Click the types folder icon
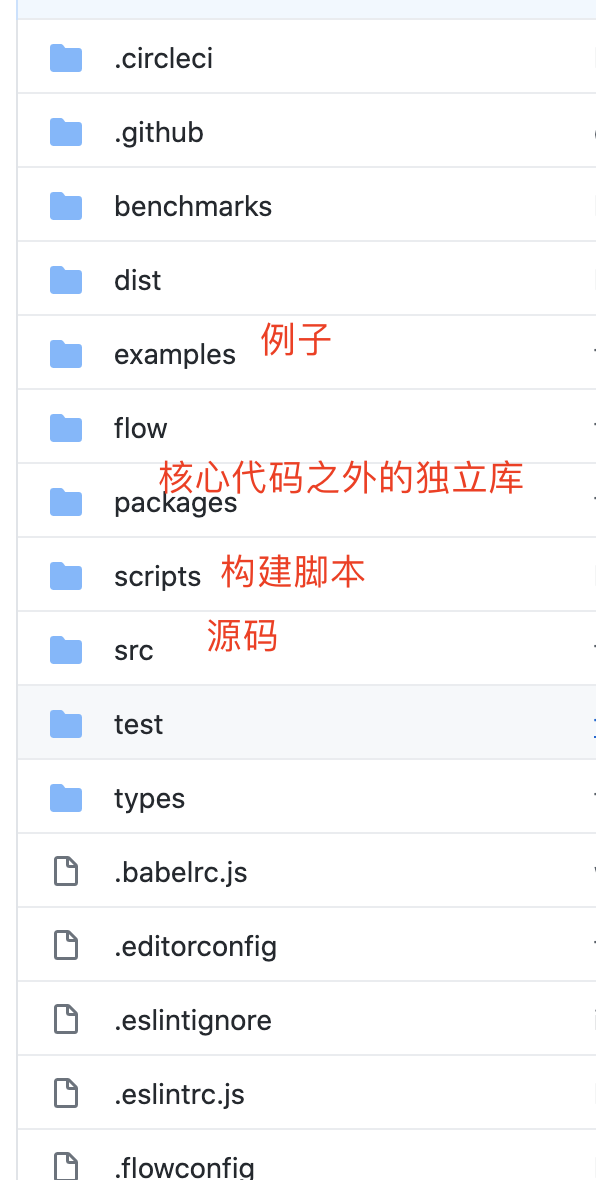The height and width of the screenshot is (1180, 596). coord(65,798)
